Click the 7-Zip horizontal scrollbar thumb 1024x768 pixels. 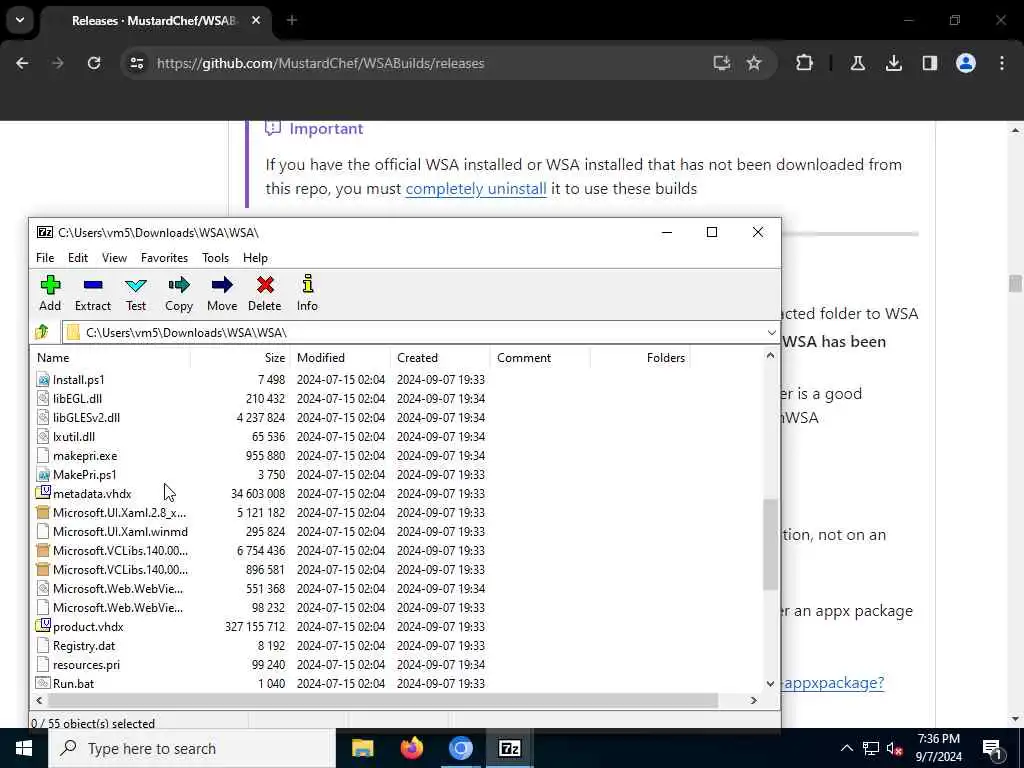(x=383, y=700)
